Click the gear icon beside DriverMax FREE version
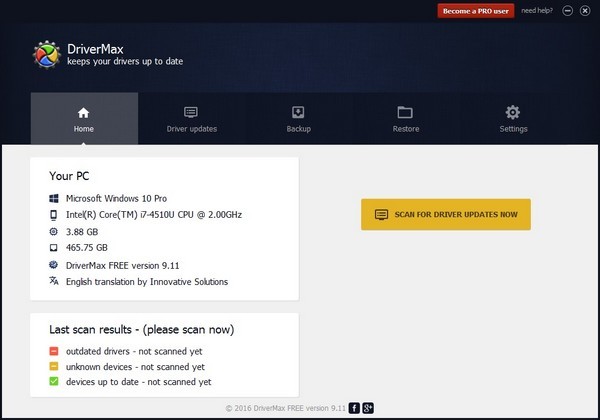 [54, 265]
